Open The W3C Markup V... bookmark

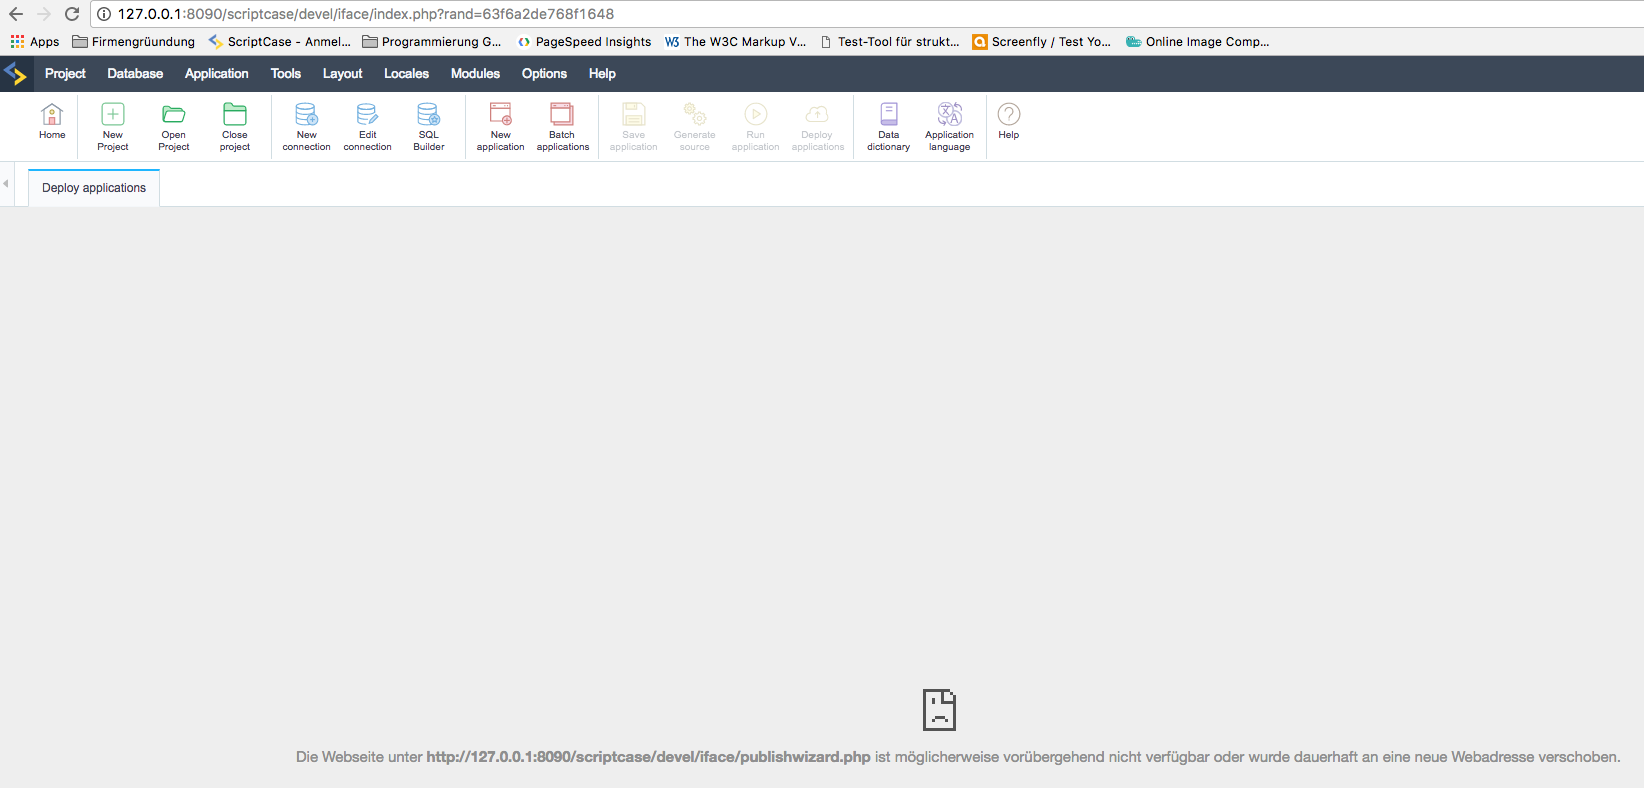tap(735, 42)
